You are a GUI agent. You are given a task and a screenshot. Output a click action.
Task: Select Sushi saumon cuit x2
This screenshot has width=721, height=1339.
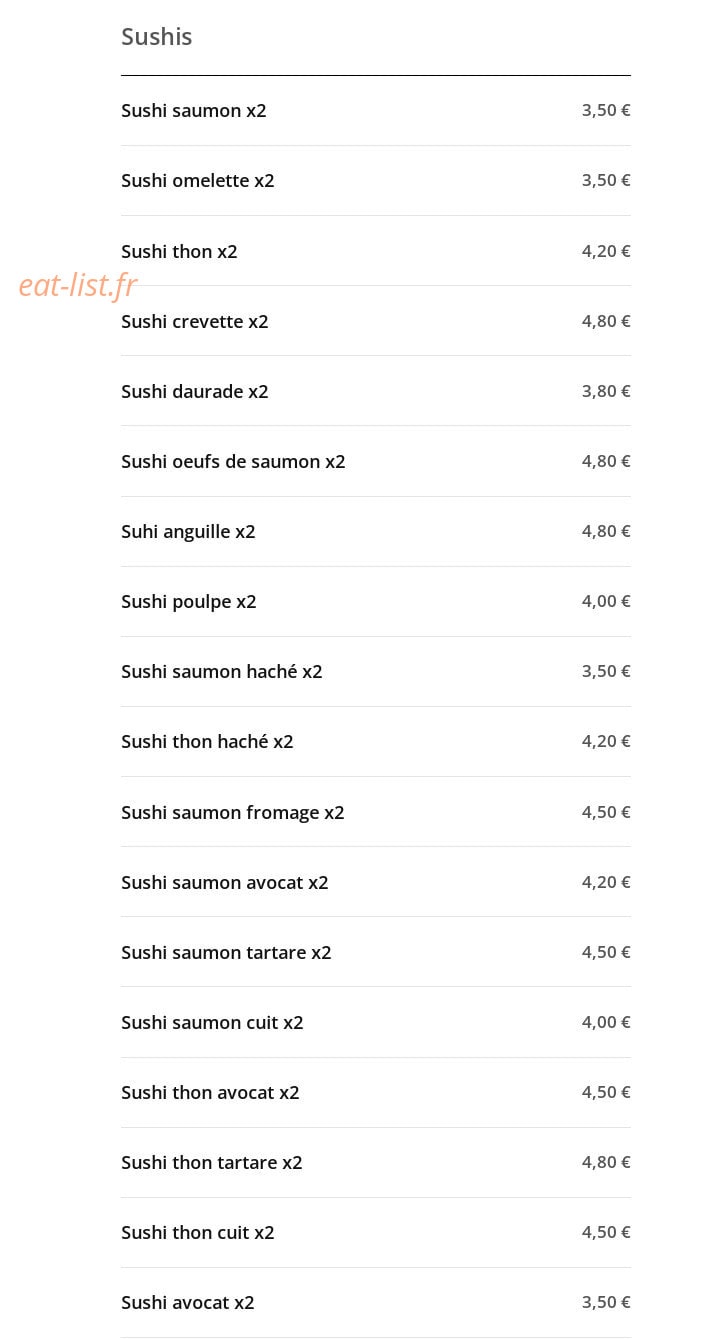(375, 1022)
